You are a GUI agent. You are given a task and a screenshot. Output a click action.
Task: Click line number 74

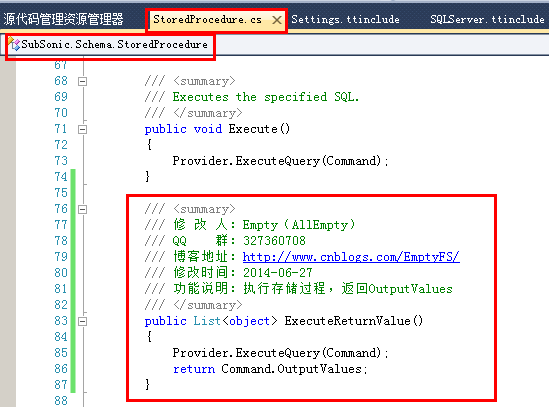click(61, 177)
